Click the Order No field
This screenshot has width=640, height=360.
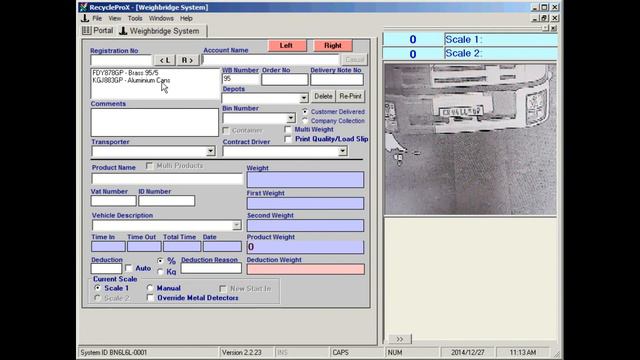(284, 80)
